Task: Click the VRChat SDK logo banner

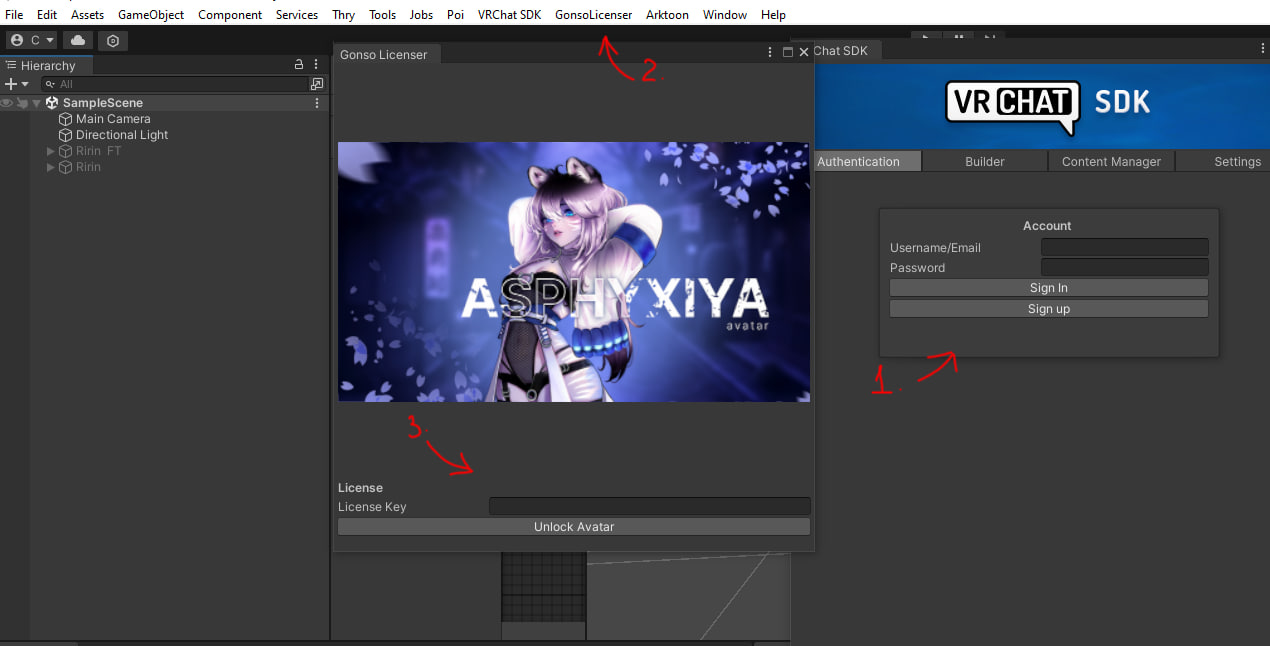Action: (x=1042, y=105)
